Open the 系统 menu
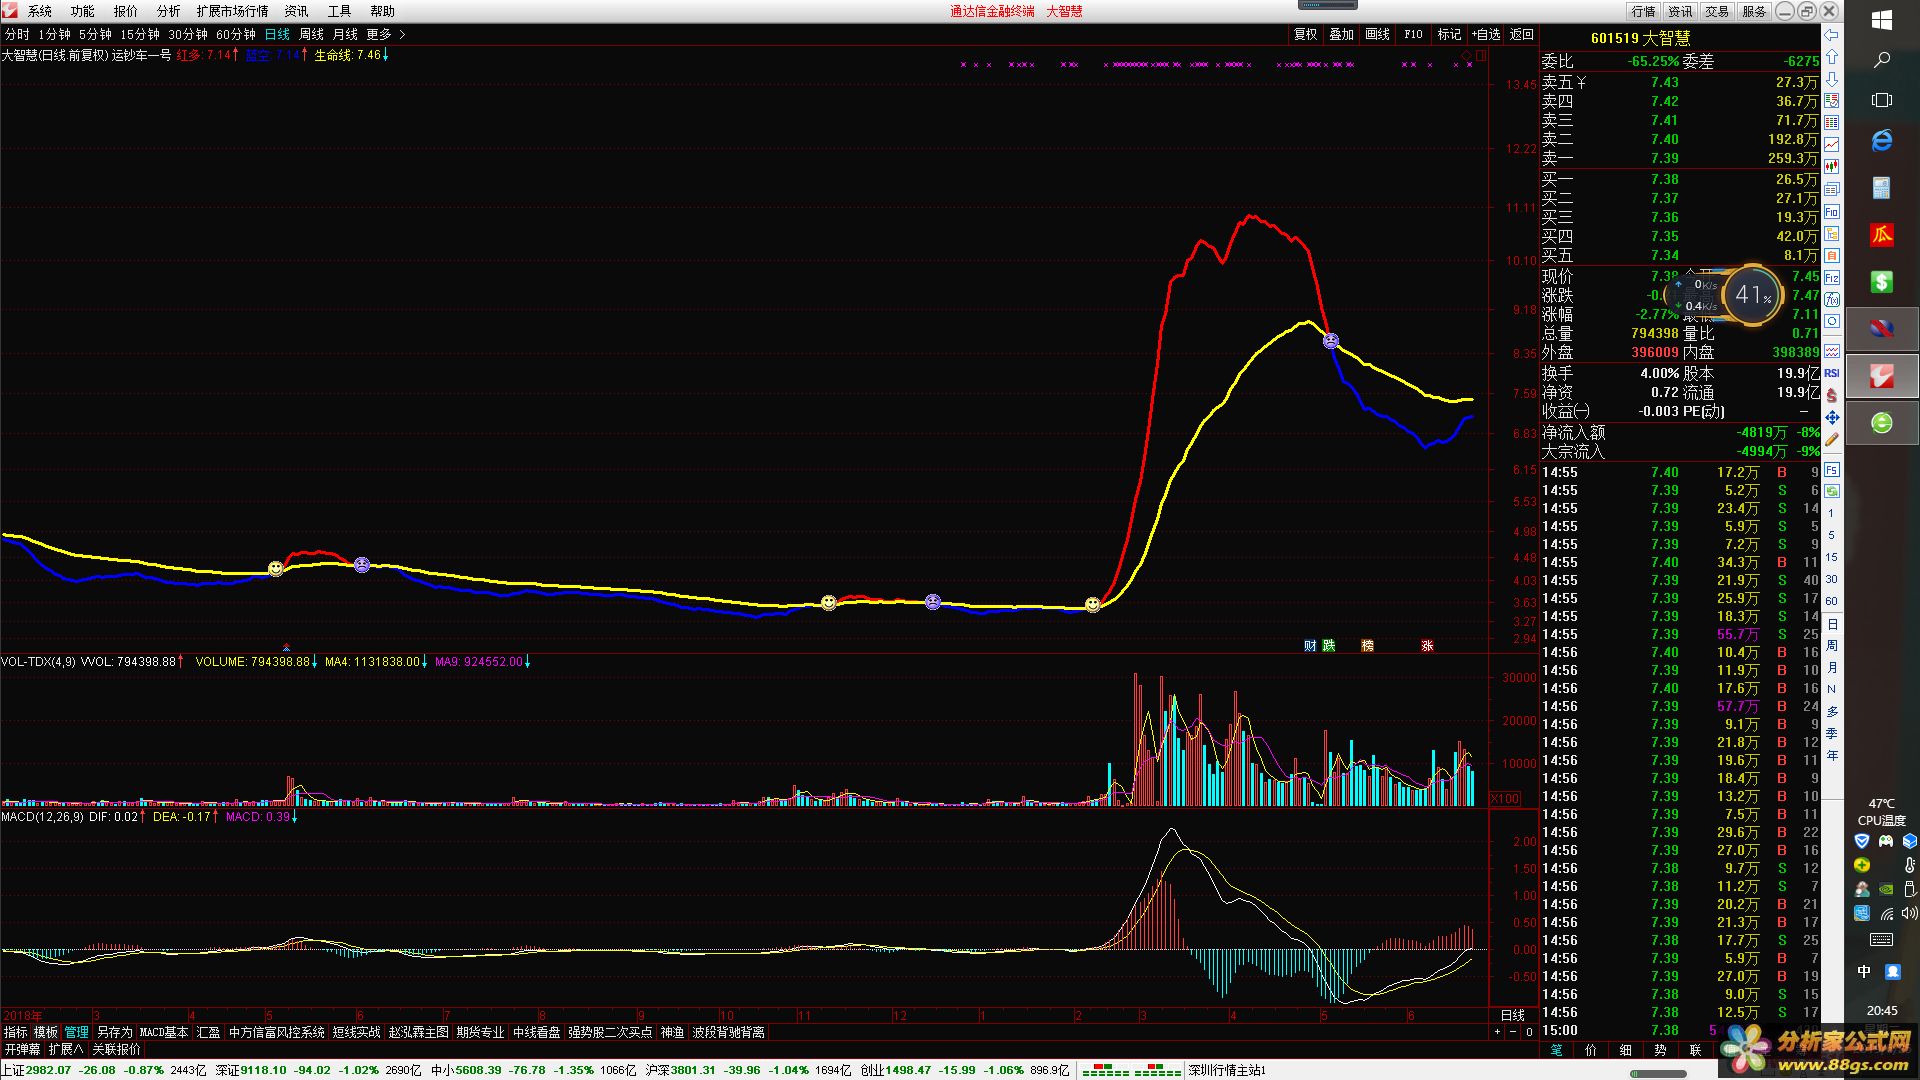 [x=40, y=11]
